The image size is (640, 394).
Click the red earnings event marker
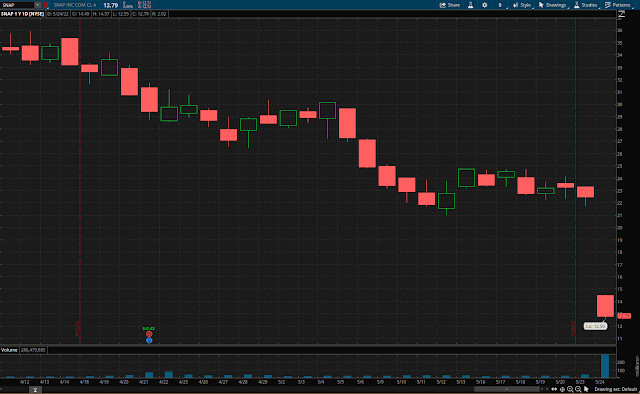pos(149,334)
